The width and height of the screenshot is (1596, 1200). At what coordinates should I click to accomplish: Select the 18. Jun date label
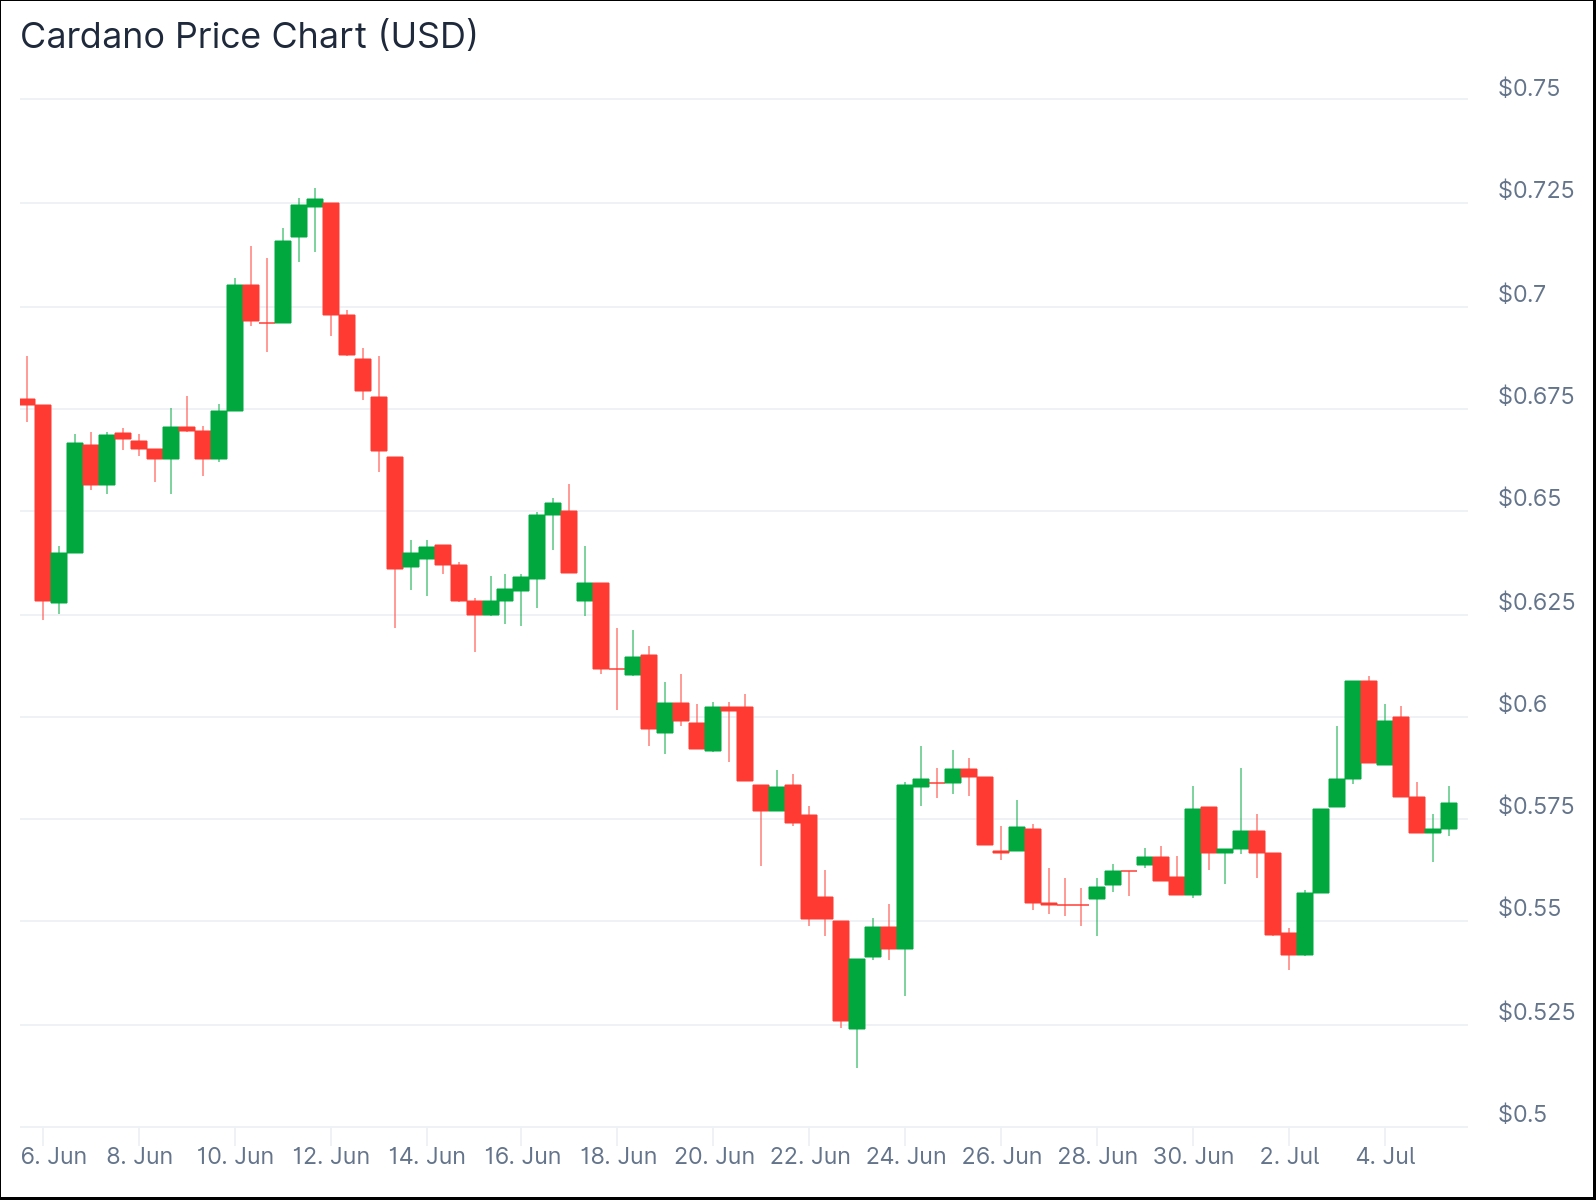(618, 1156)
